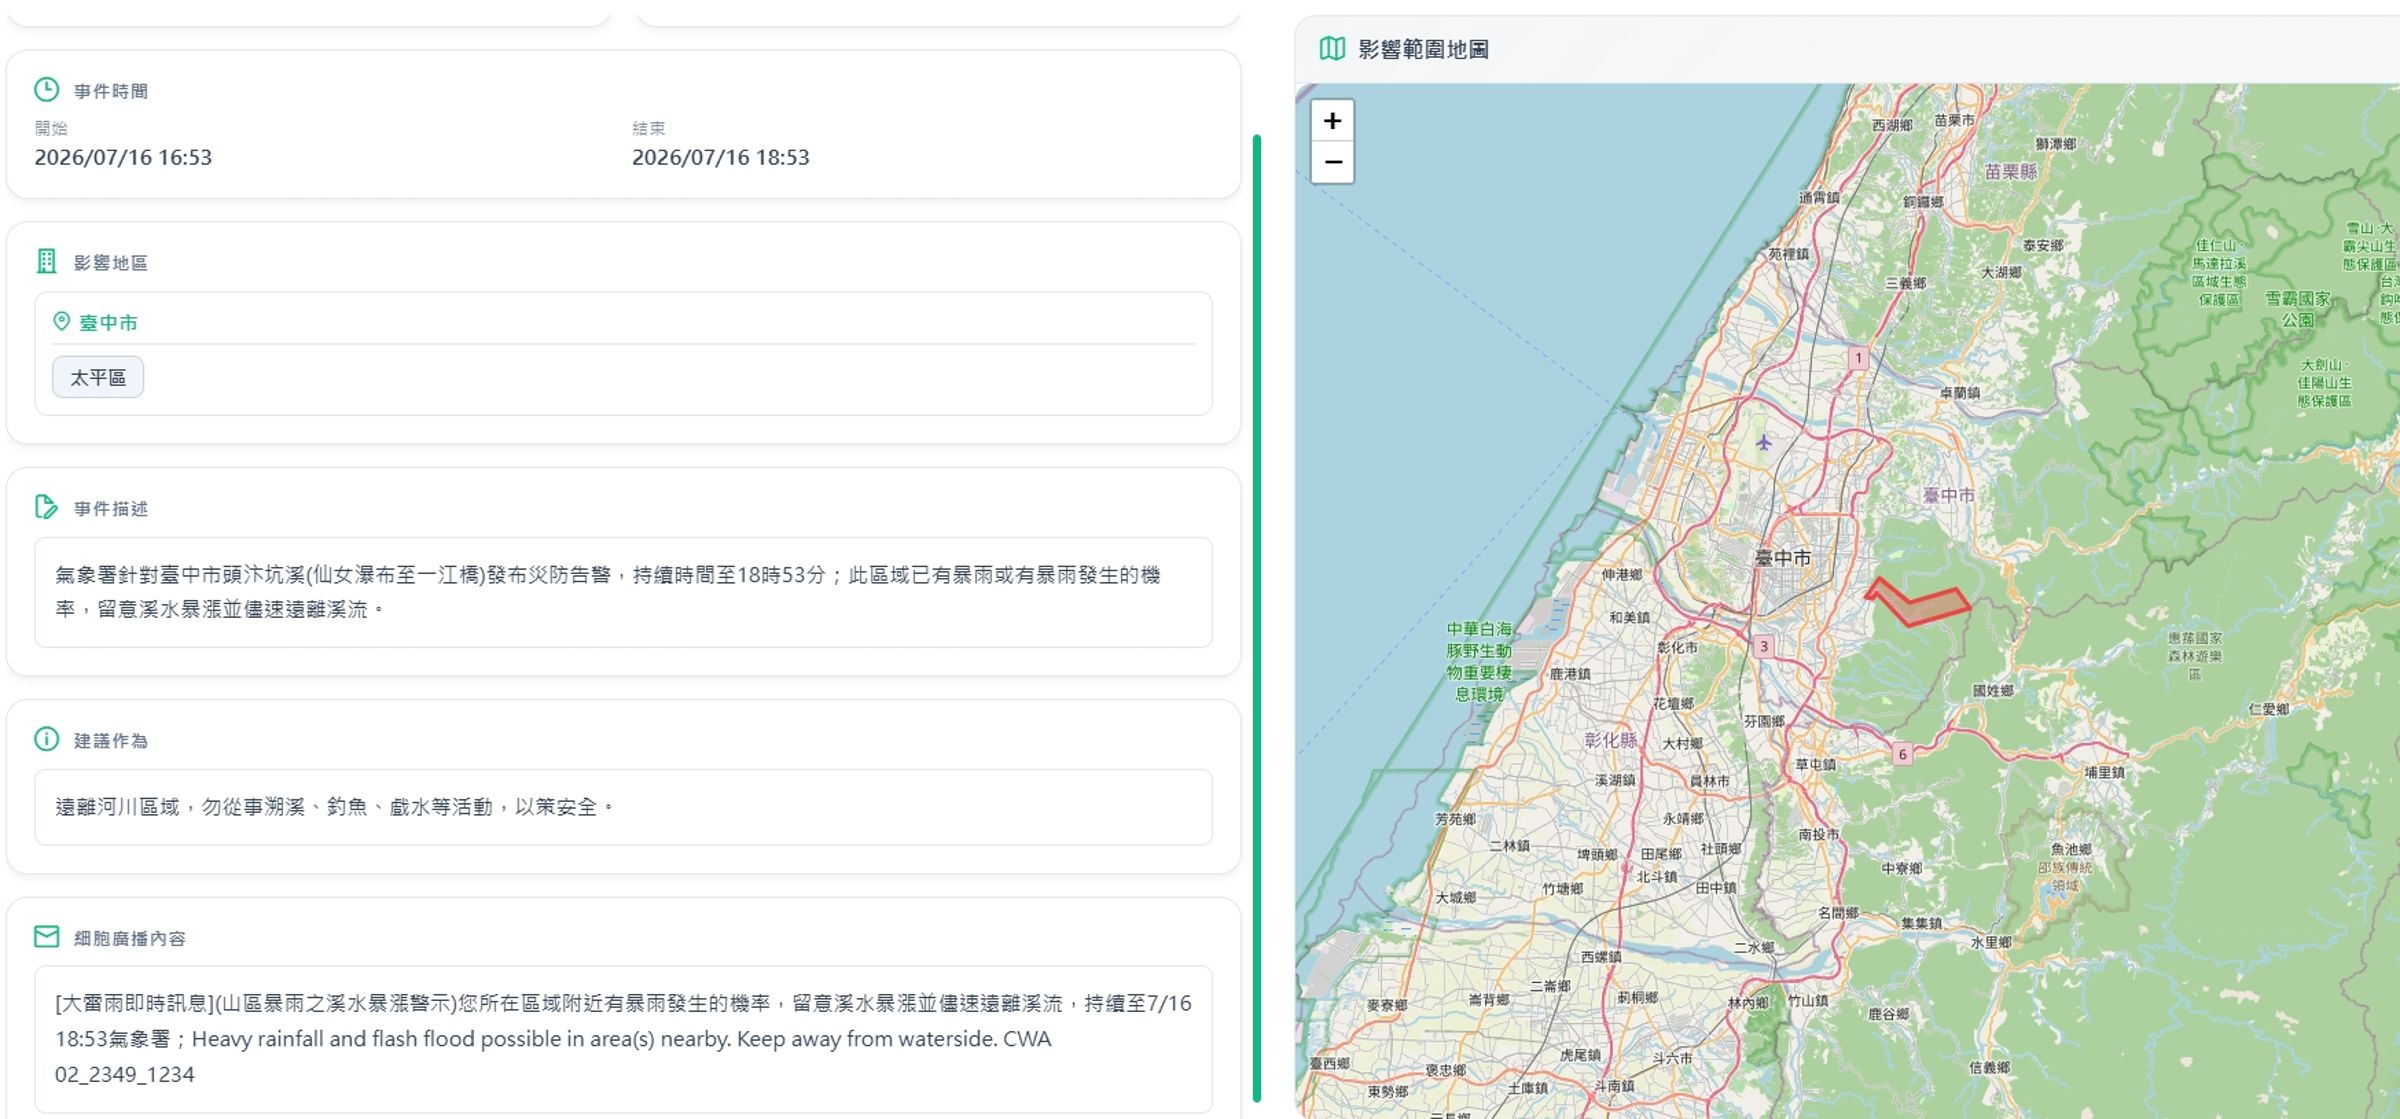Click the 鹿港鎮 label on map
2400x1119 pixels.
click(1569, 674)
